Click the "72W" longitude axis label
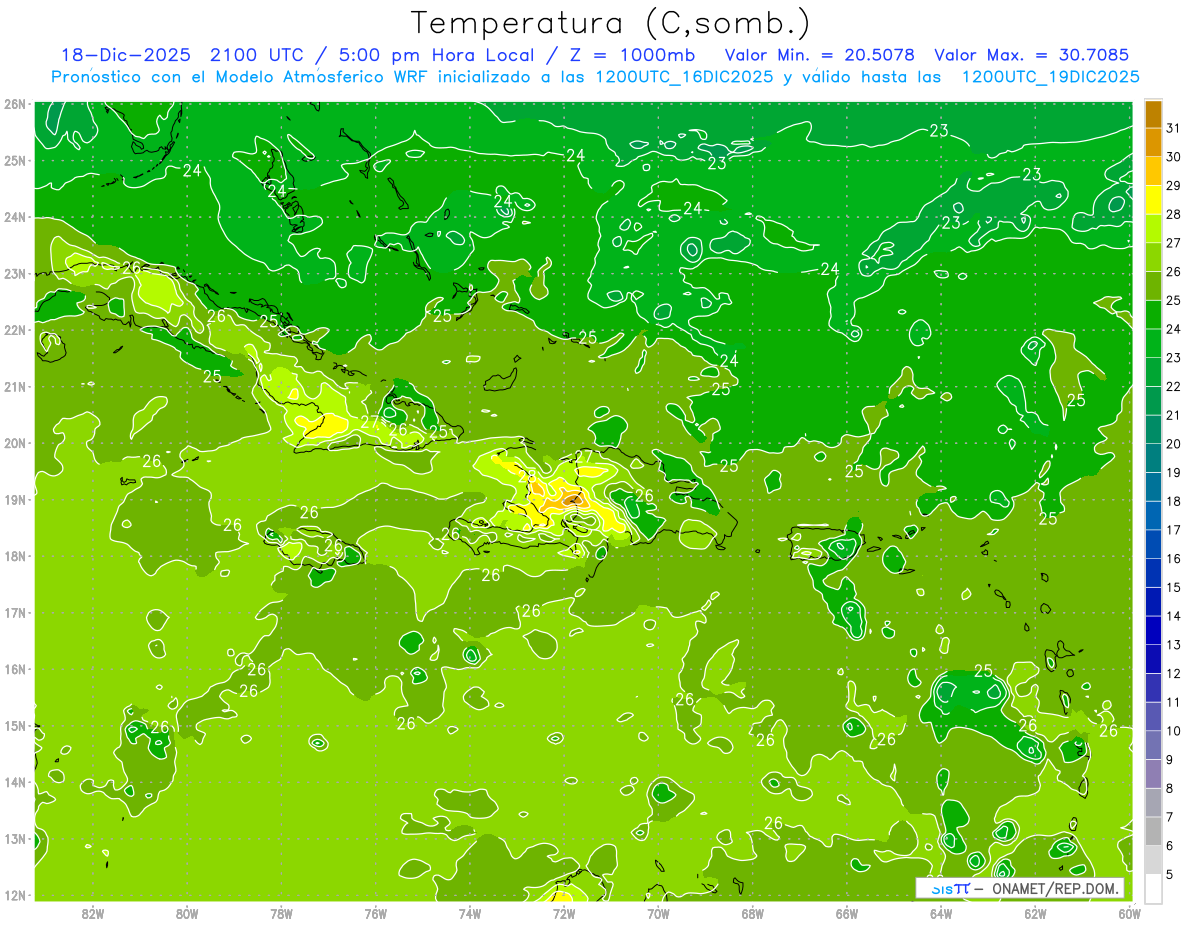The width and height of the screenshot is (1200, 927). coord(564,913)
